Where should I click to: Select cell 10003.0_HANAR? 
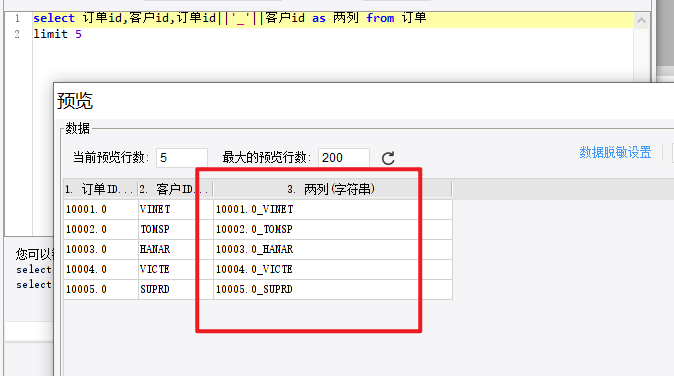click(333, 249)
